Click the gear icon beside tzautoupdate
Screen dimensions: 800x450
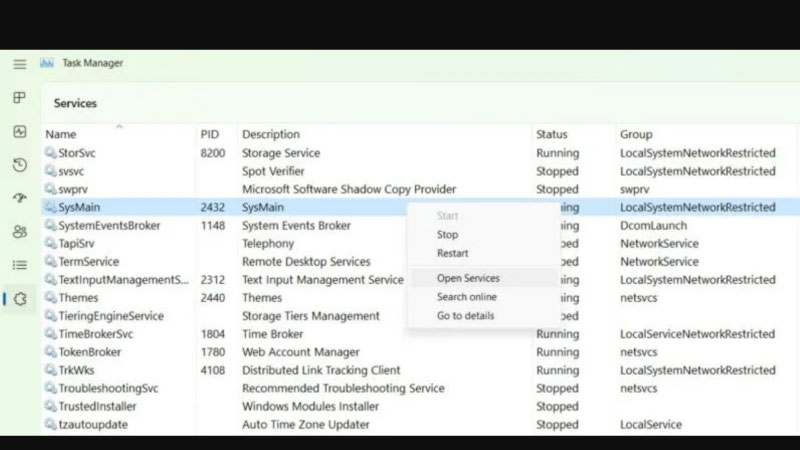click(51, 424)
